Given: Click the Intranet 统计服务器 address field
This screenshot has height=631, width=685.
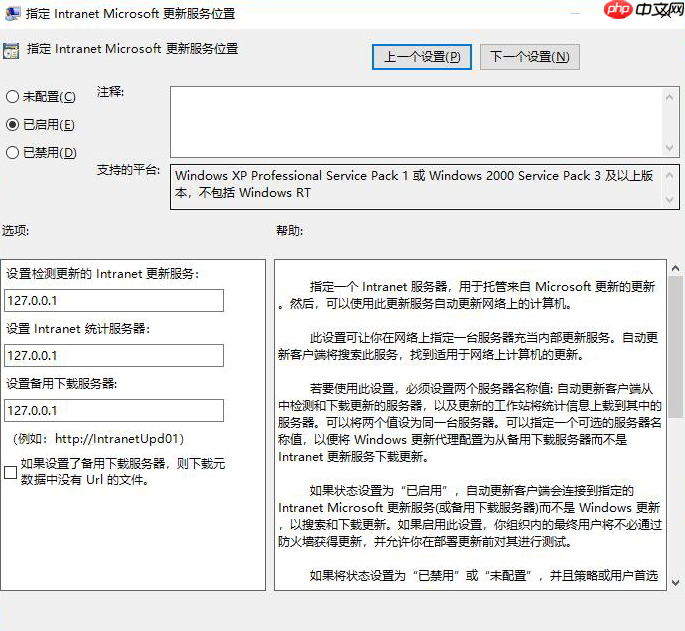Looking at the screenshot, I should pos(114,356).
